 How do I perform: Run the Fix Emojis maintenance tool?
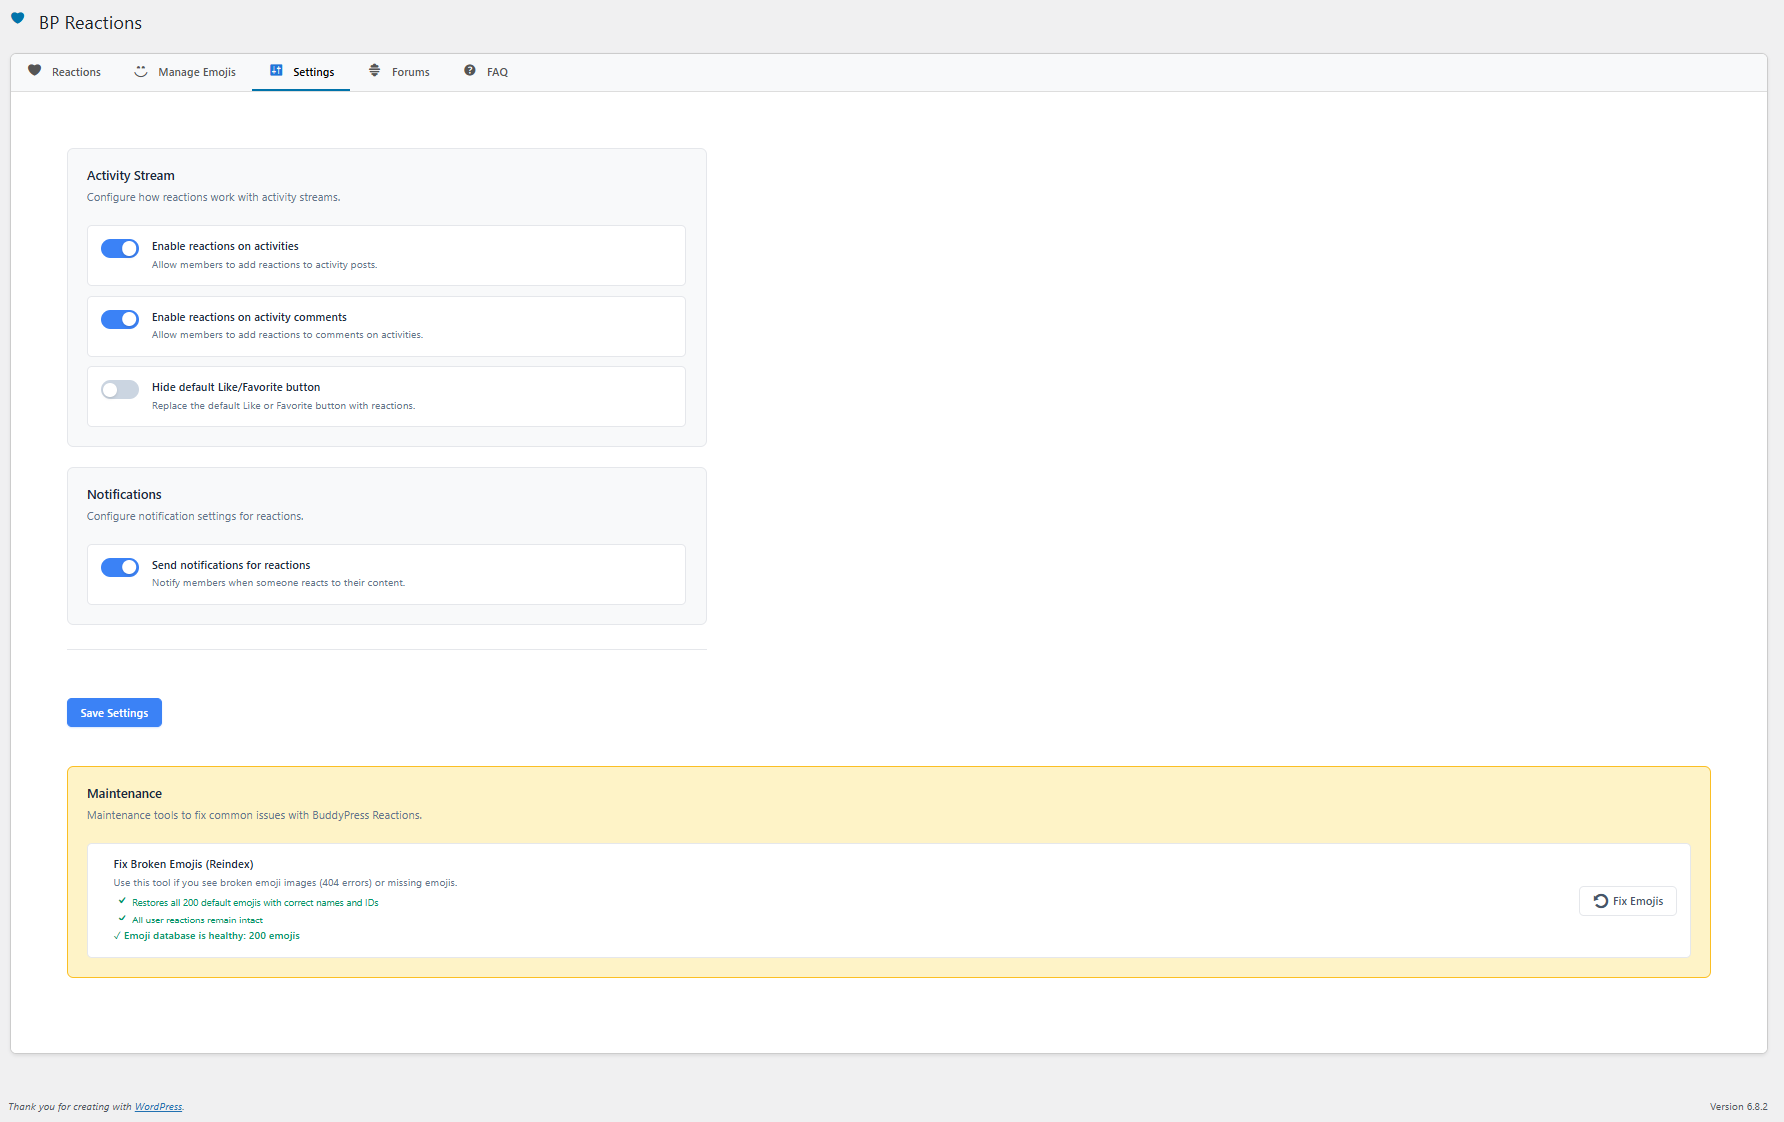tap(1628, 901)
